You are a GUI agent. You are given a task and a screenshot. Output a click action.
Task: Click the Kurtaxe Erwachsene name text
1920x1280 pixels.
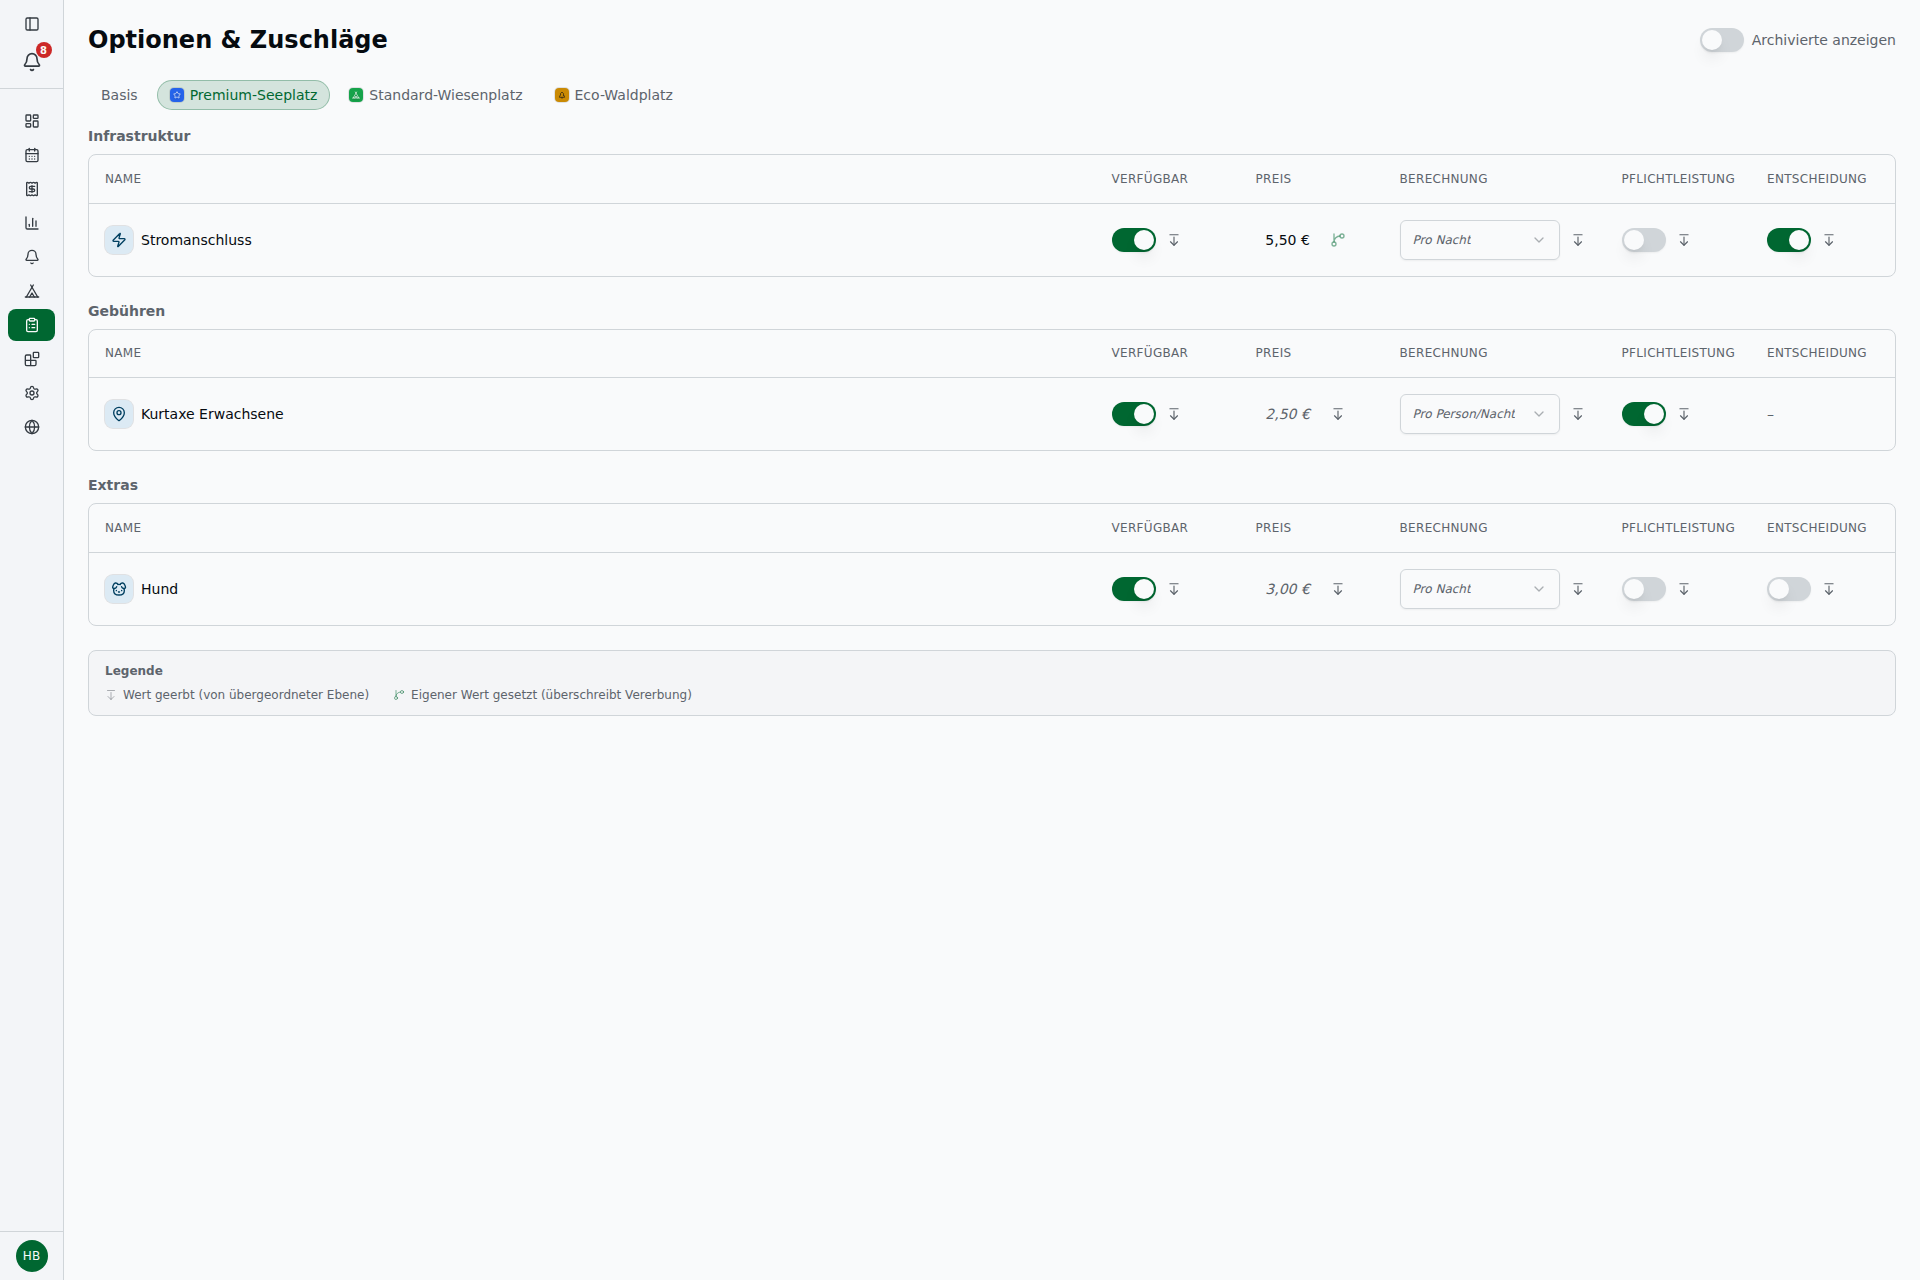[212, 414]
